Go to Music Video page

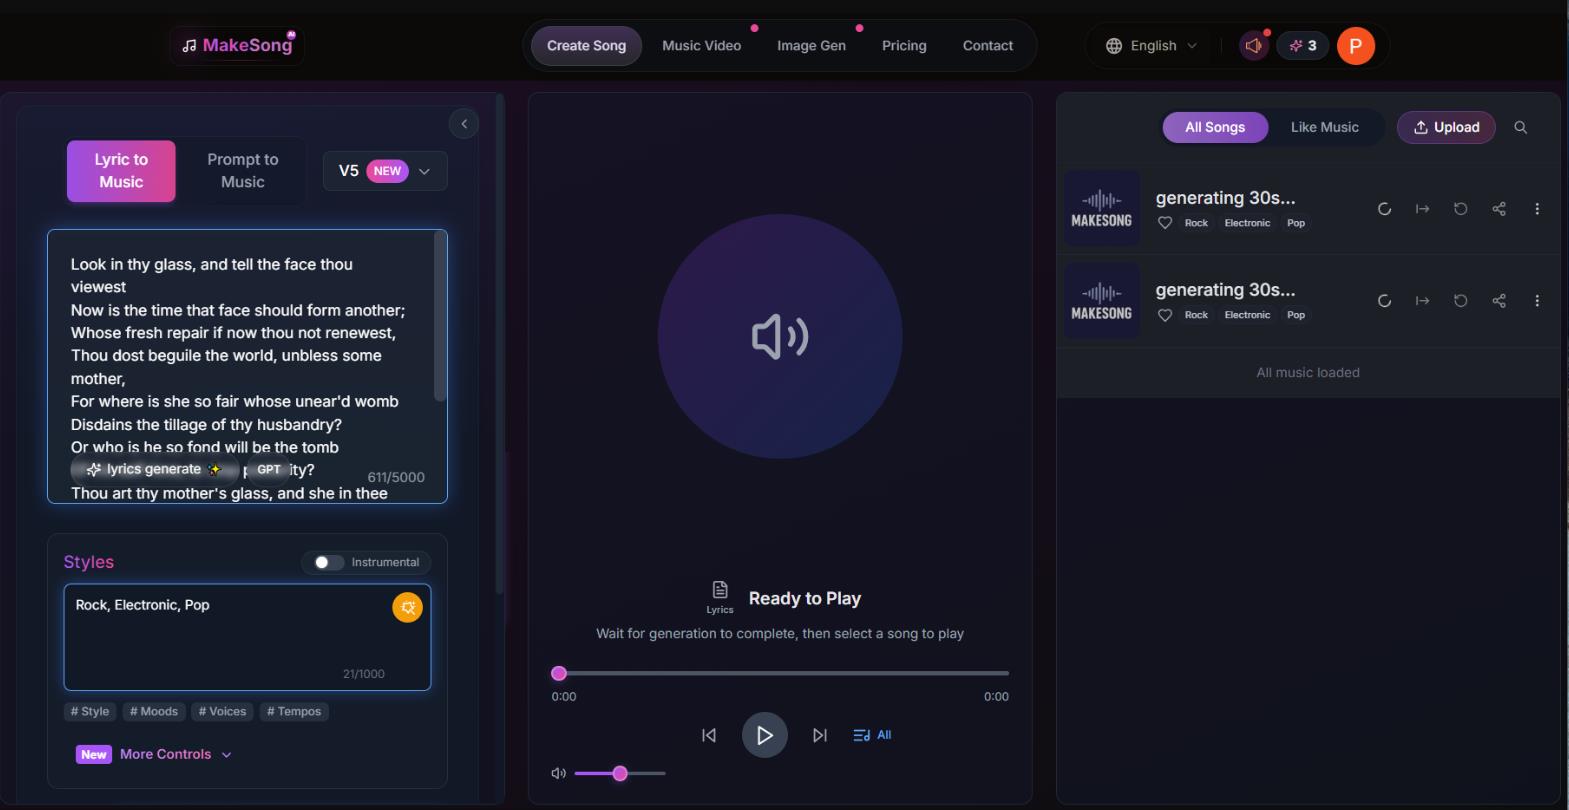click(701, 46)
